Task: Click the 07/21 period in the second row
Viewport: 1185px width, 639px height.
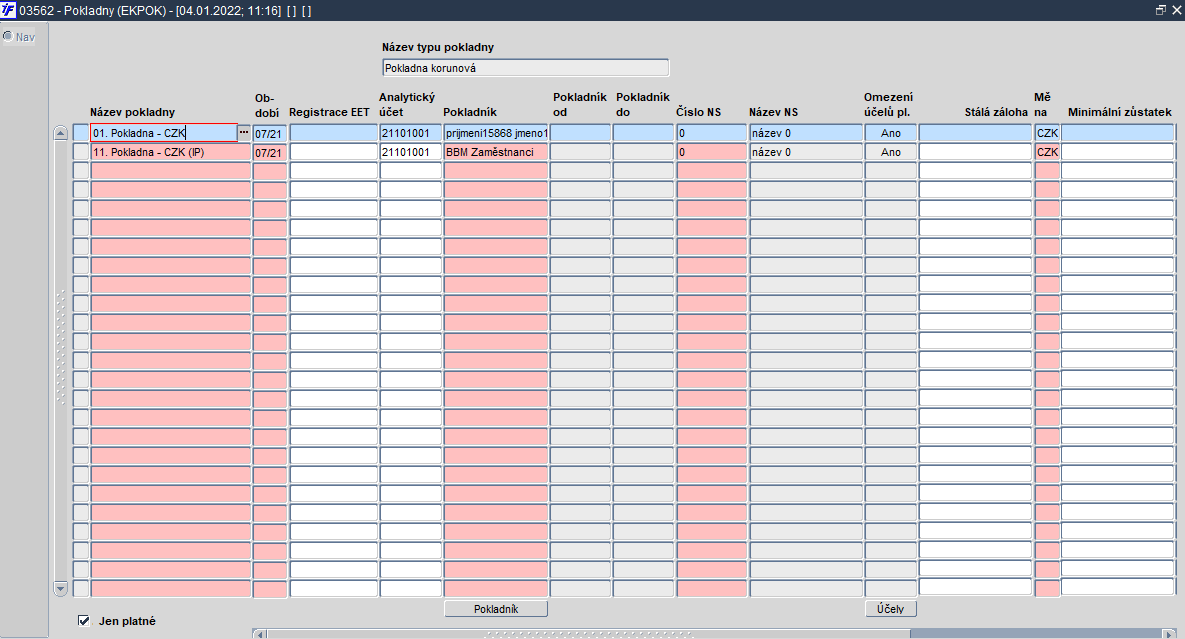Action: (x=270, y=153)
